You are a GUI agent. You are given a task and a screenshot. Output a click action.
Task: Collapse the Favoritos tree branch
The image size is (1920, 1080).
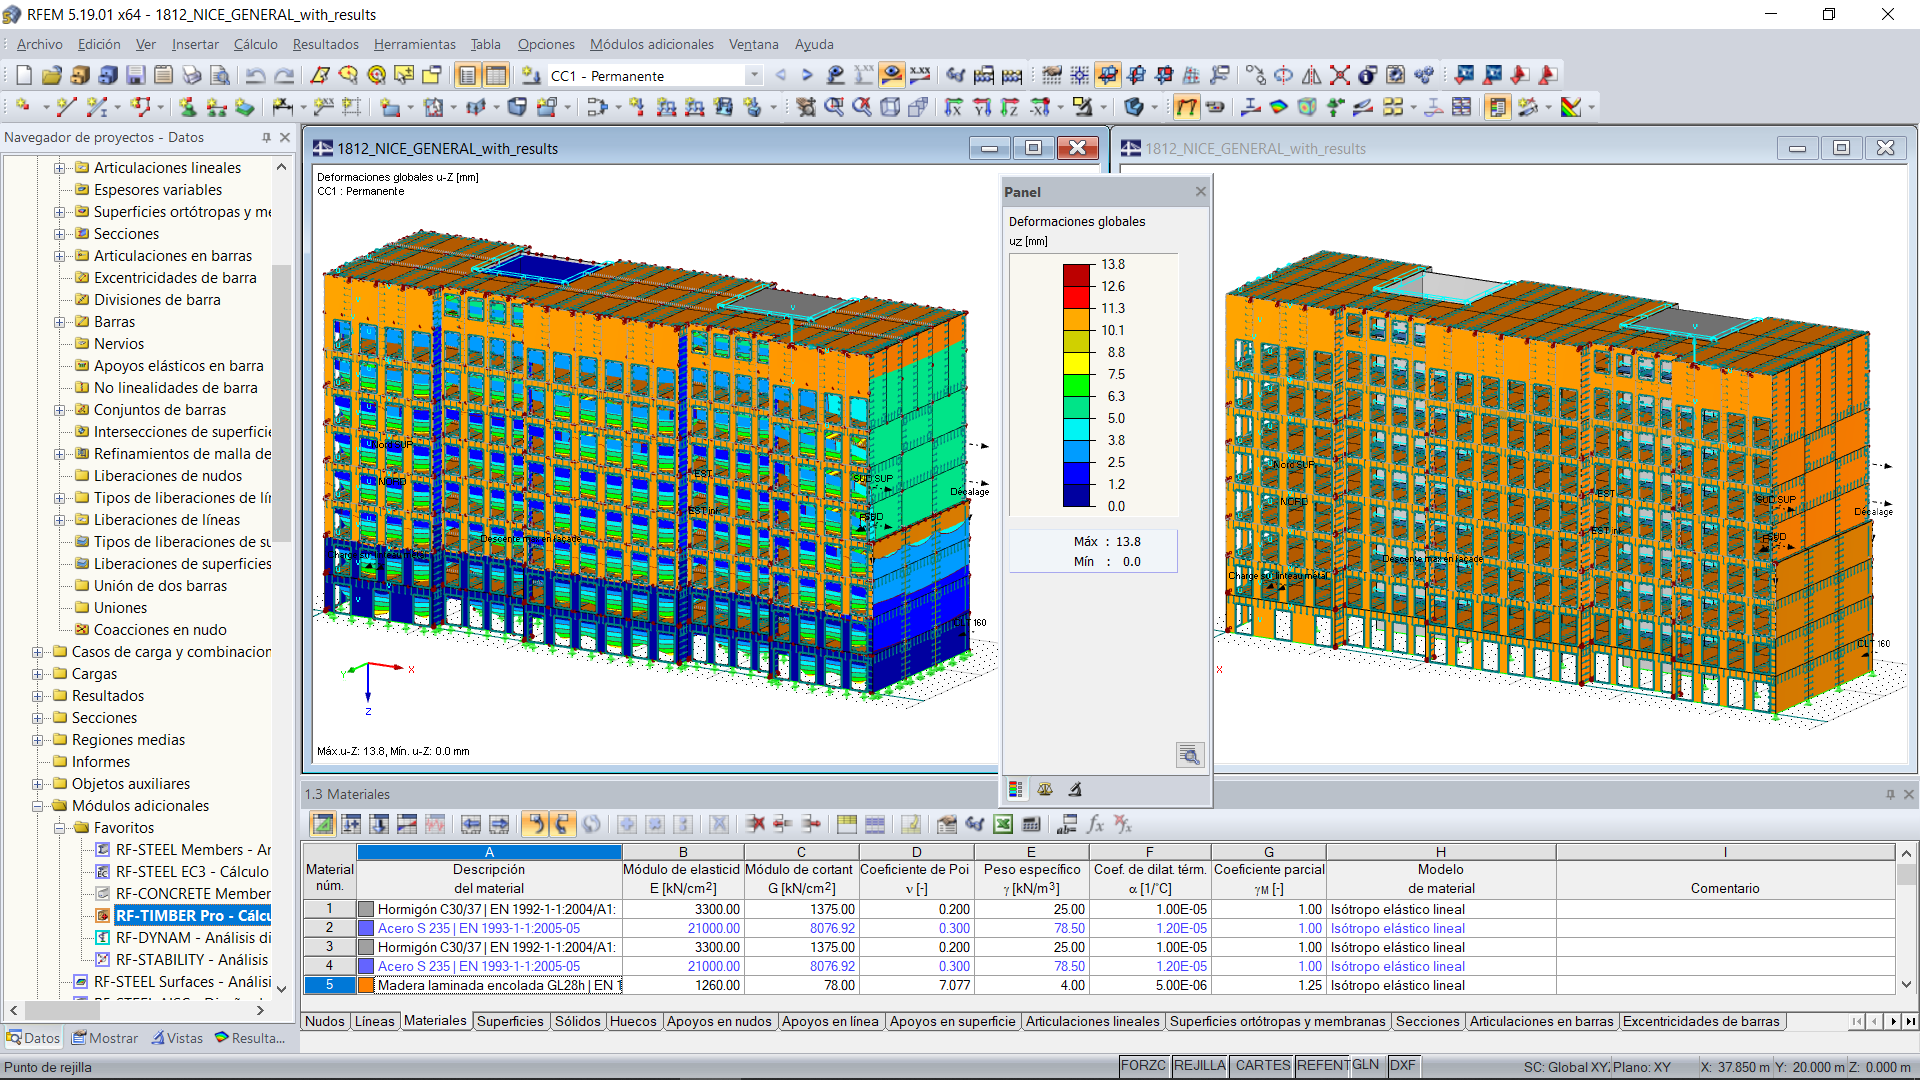[61, 827]
